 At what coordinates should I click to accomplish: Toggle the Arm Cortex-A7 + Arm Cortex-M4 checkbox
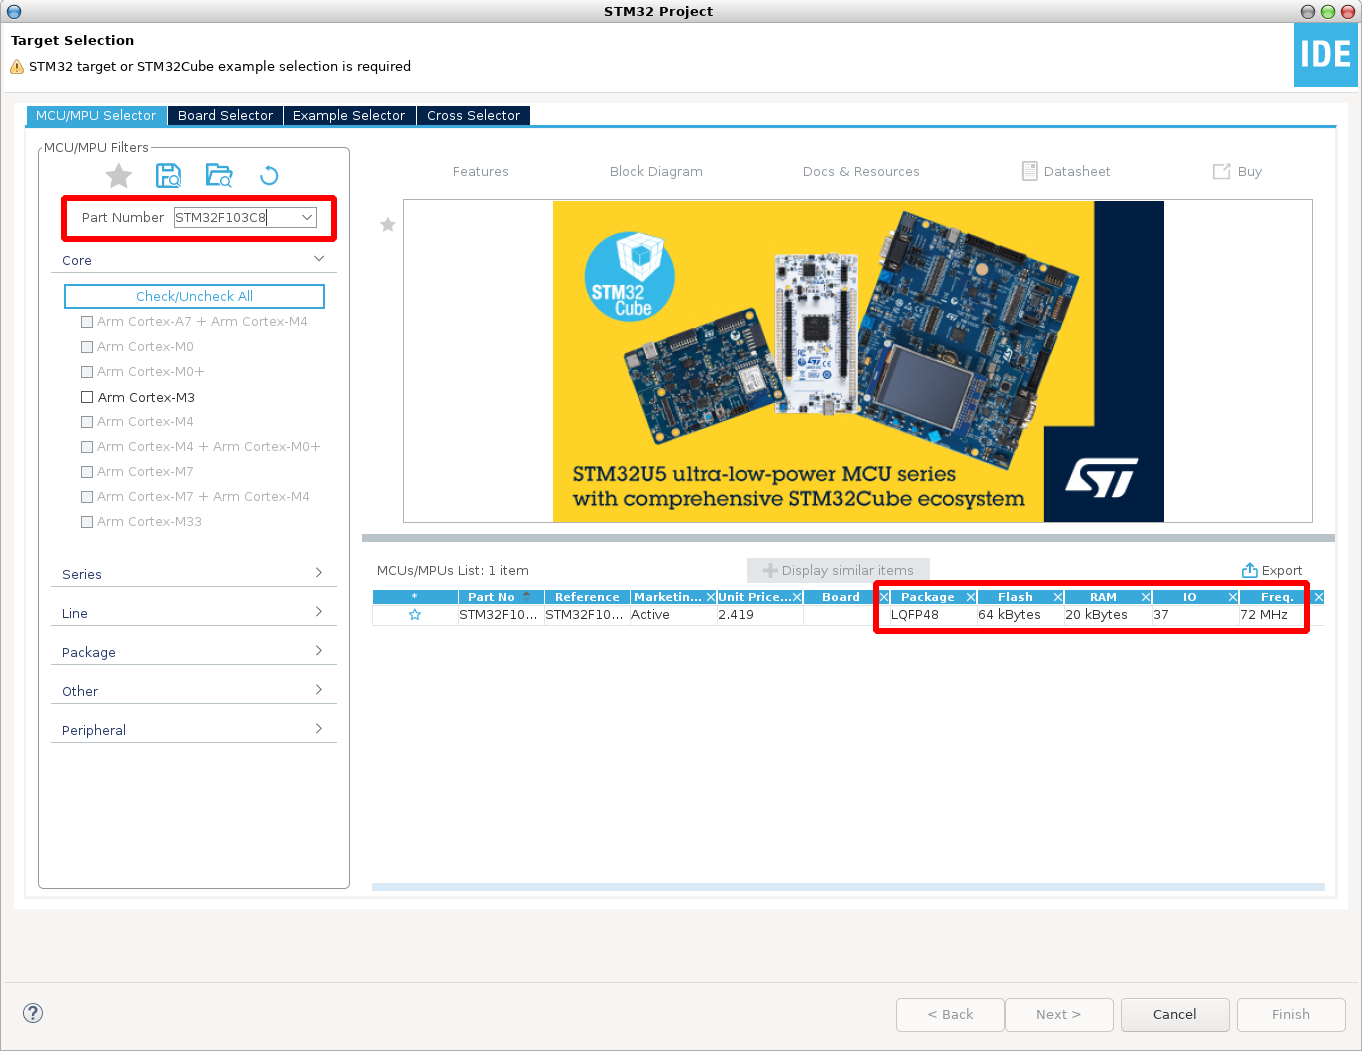click(x=87, y=322)
